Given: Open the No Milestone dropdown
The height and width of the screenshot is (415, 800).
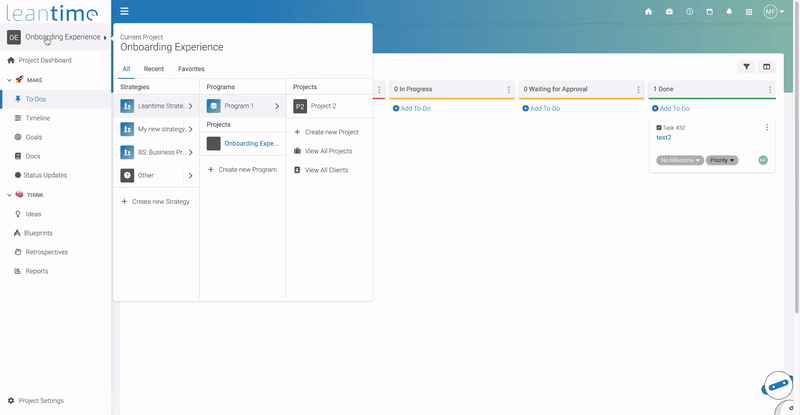Looking at the screenshot, I should tap(680, 160).
